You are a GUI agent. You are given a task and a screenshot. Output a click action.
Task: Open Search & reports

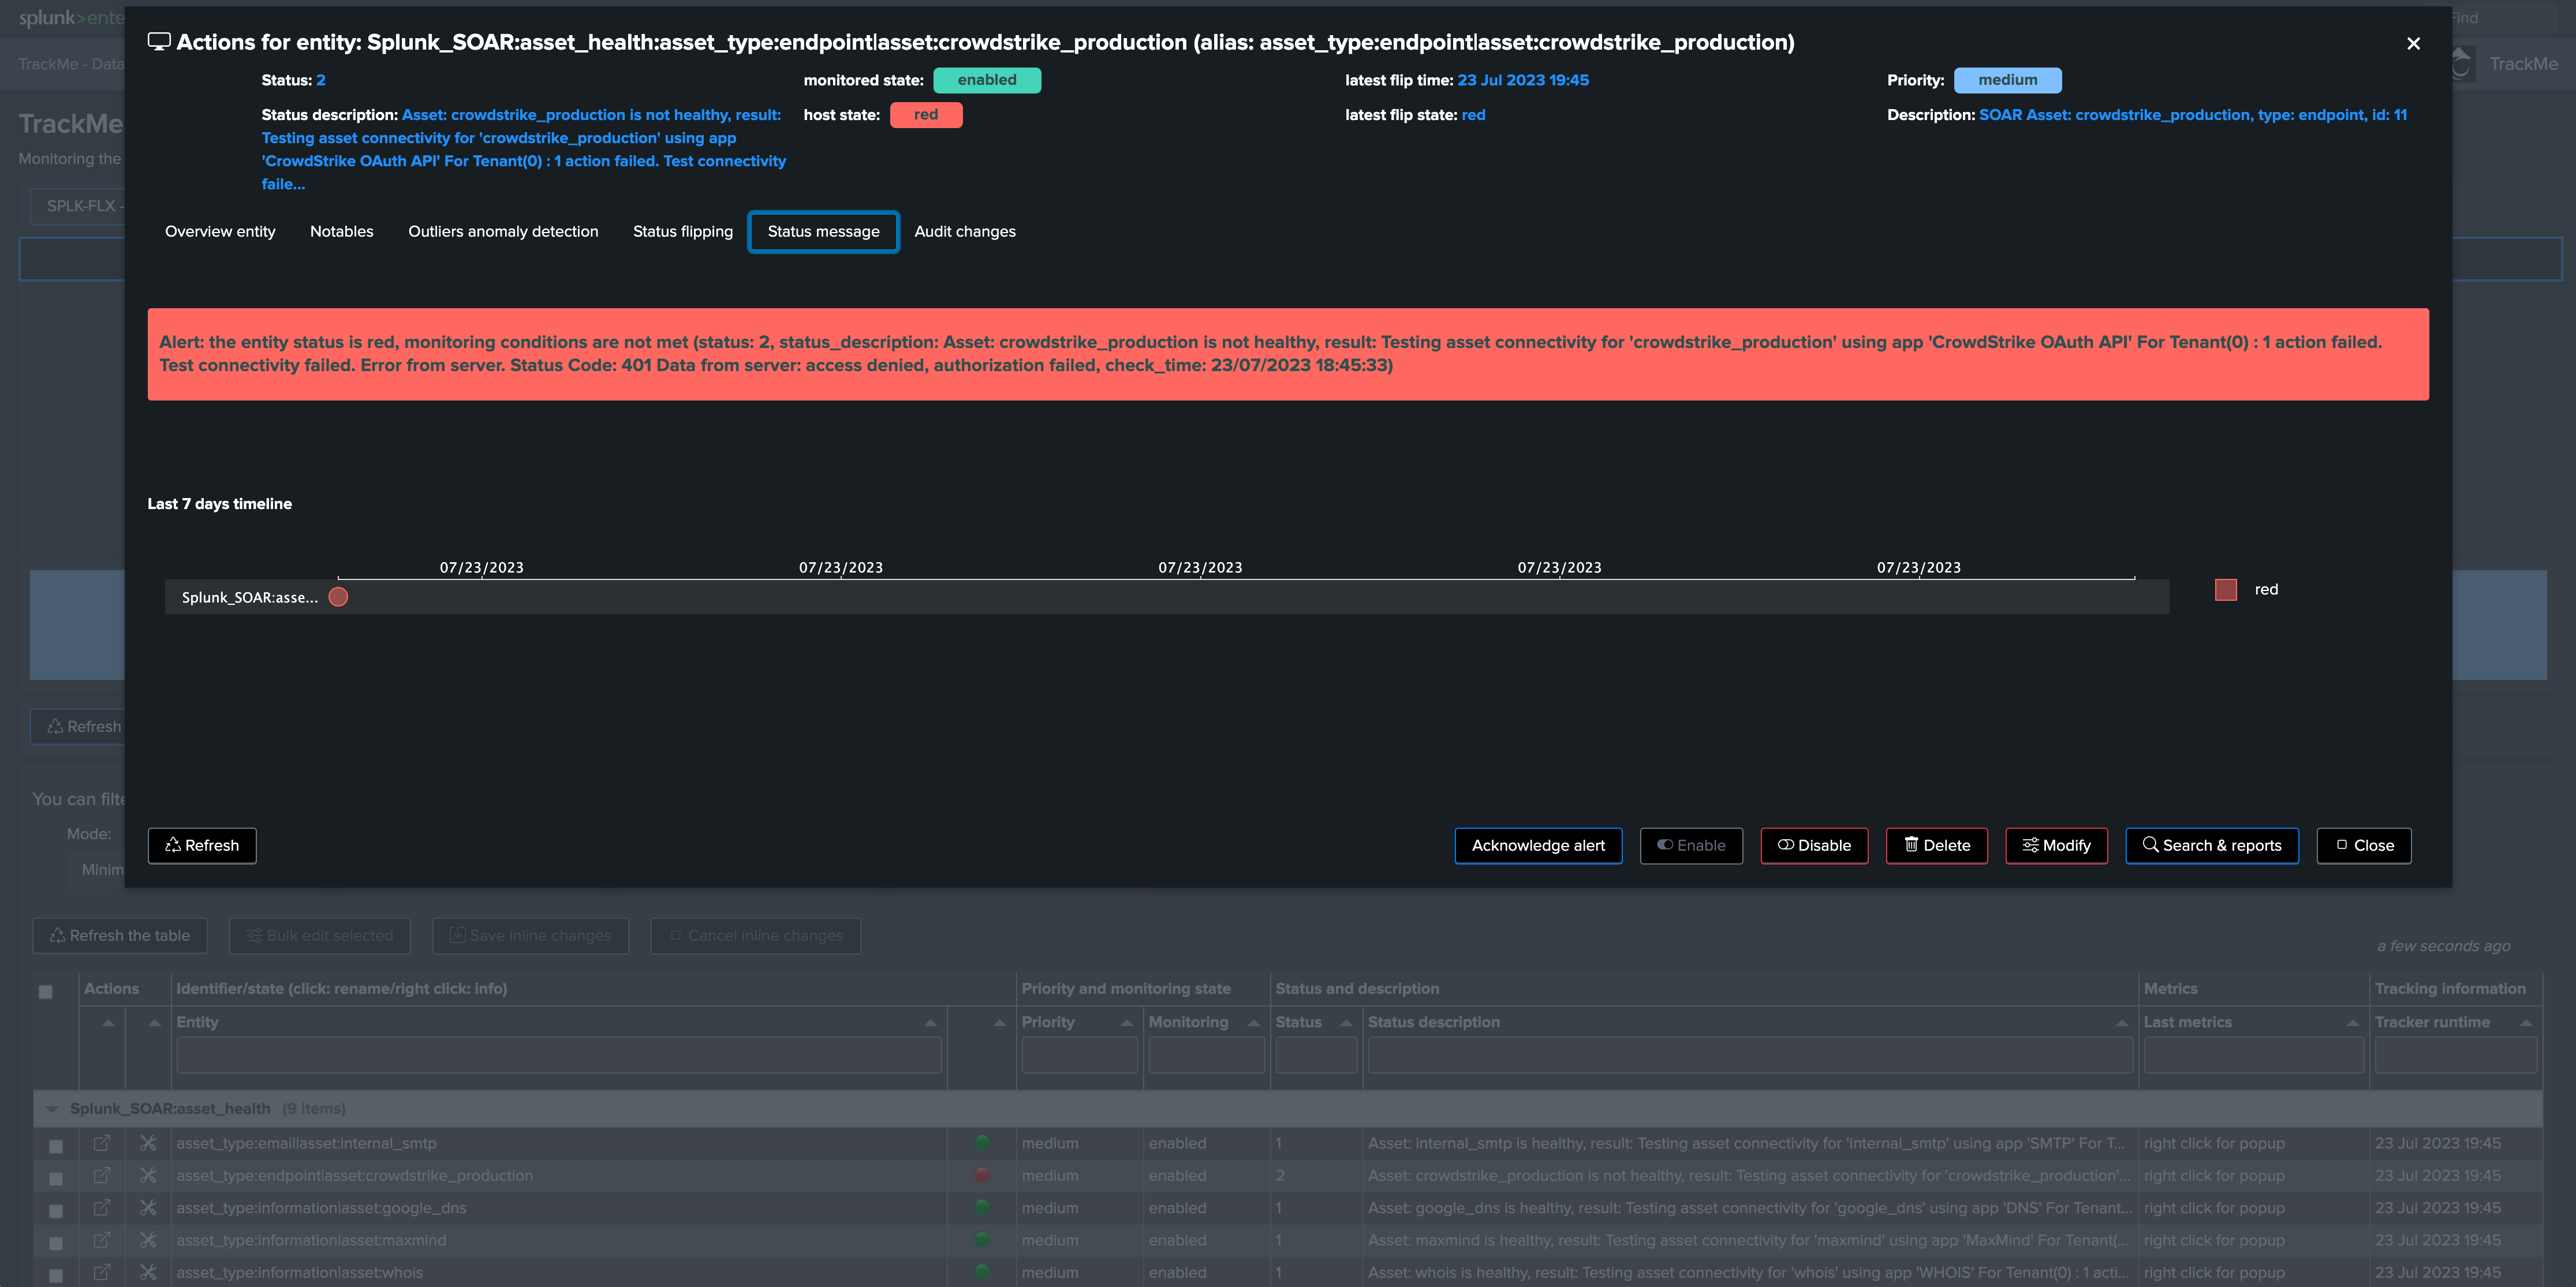pyautogui.click(x=2212, y=846)
